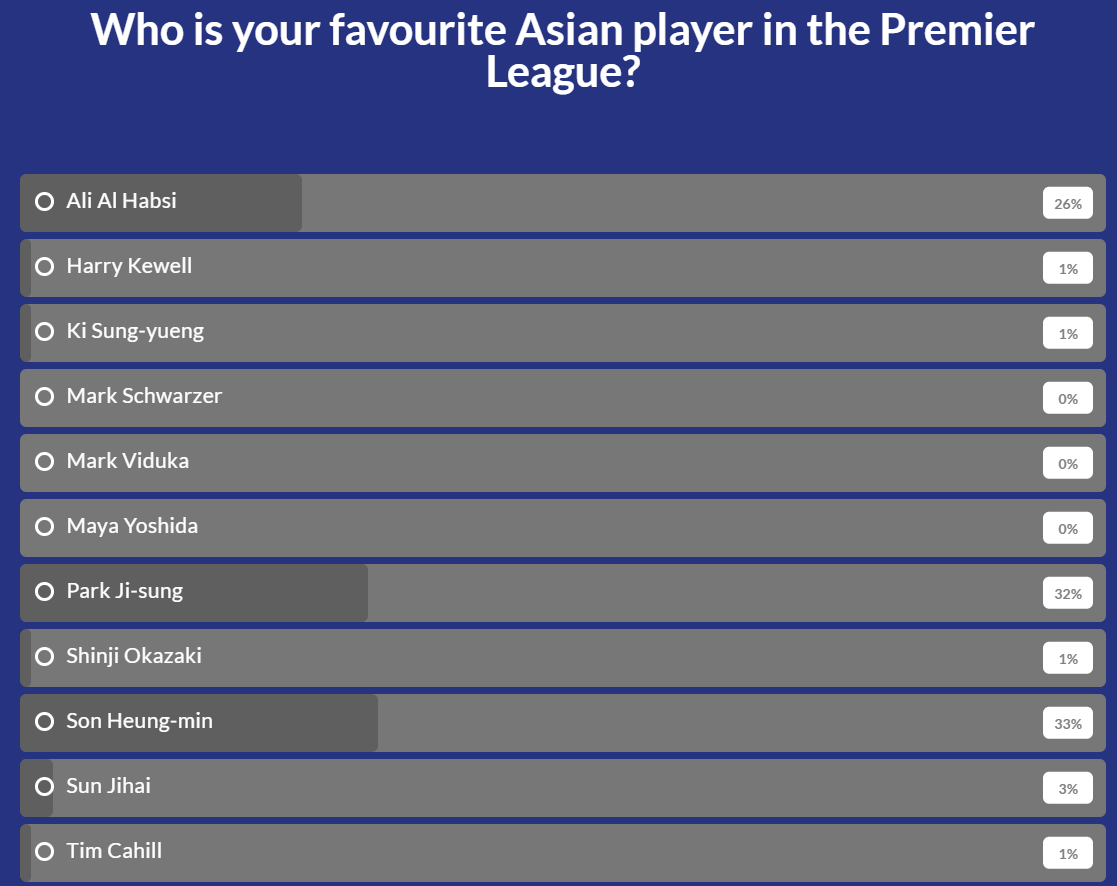Click the Son Heung-min name label
Screen dimensions: 1117x886
click(x=140, y=721)
